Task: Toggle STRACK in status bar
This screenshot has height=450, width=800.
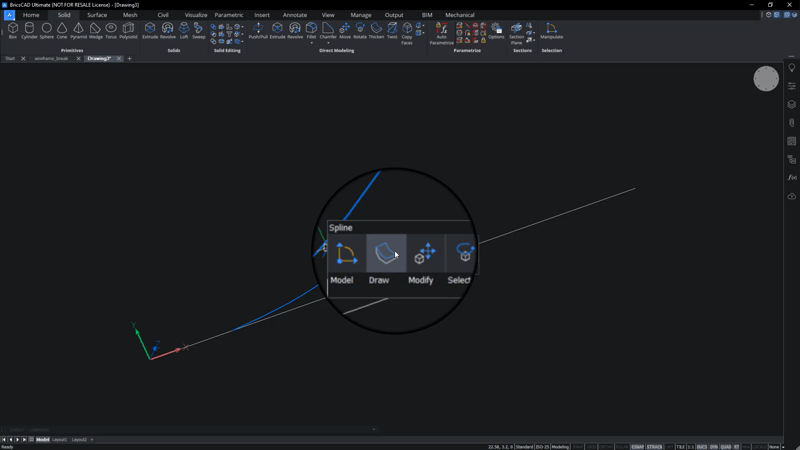Action: click(x=654, y=447)
